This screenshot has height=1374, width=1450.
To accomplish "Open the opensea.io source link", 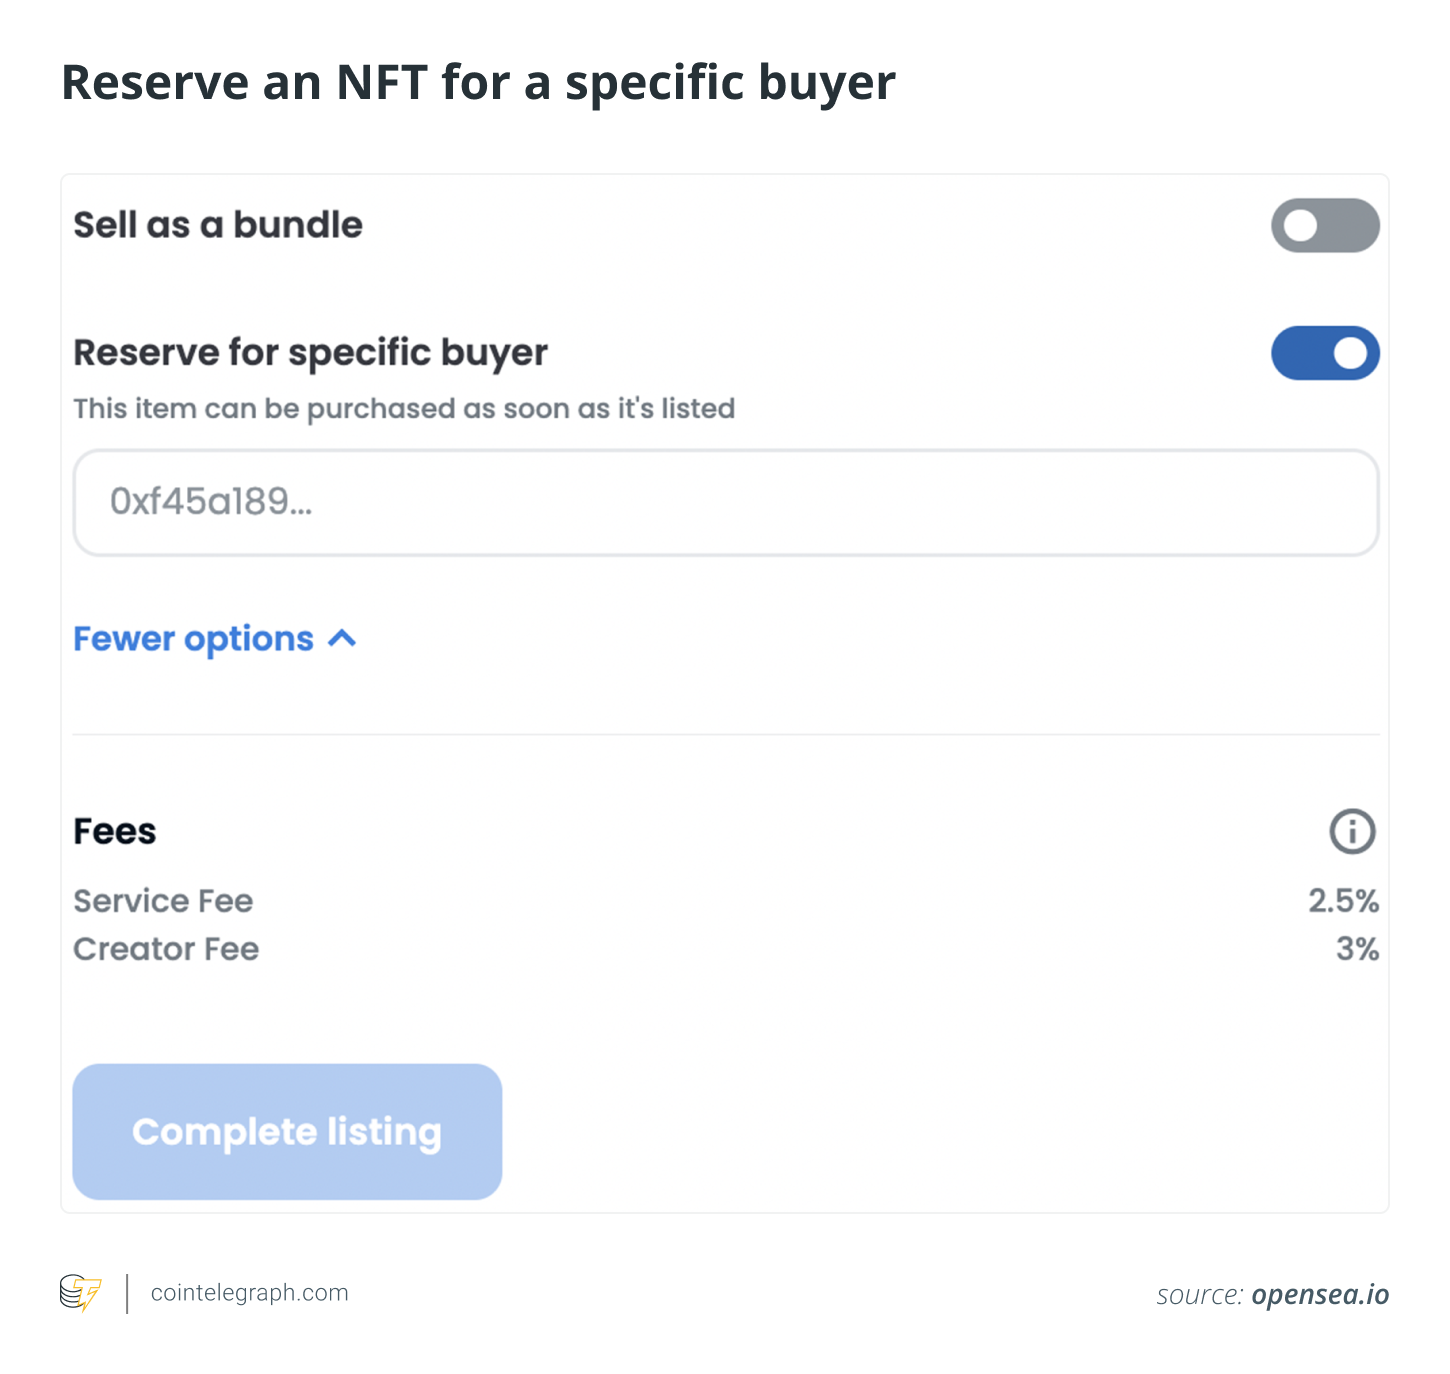I will pos(1320,1294).
